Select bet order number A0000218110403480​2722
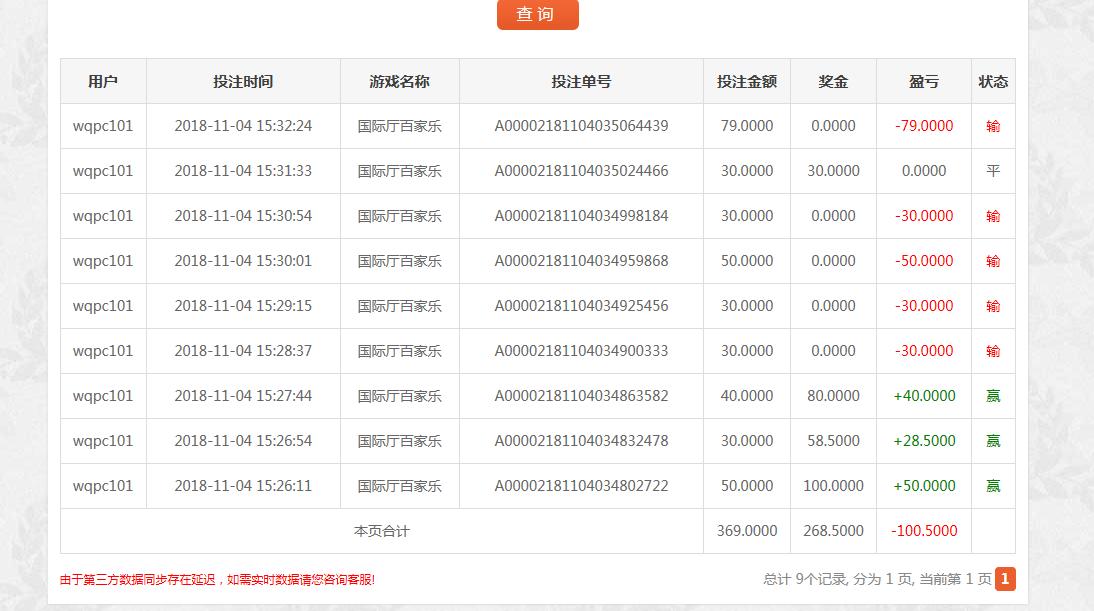The width and height of the screenshot is (1094, 611). pyautogui.click(x=581, y=486)
